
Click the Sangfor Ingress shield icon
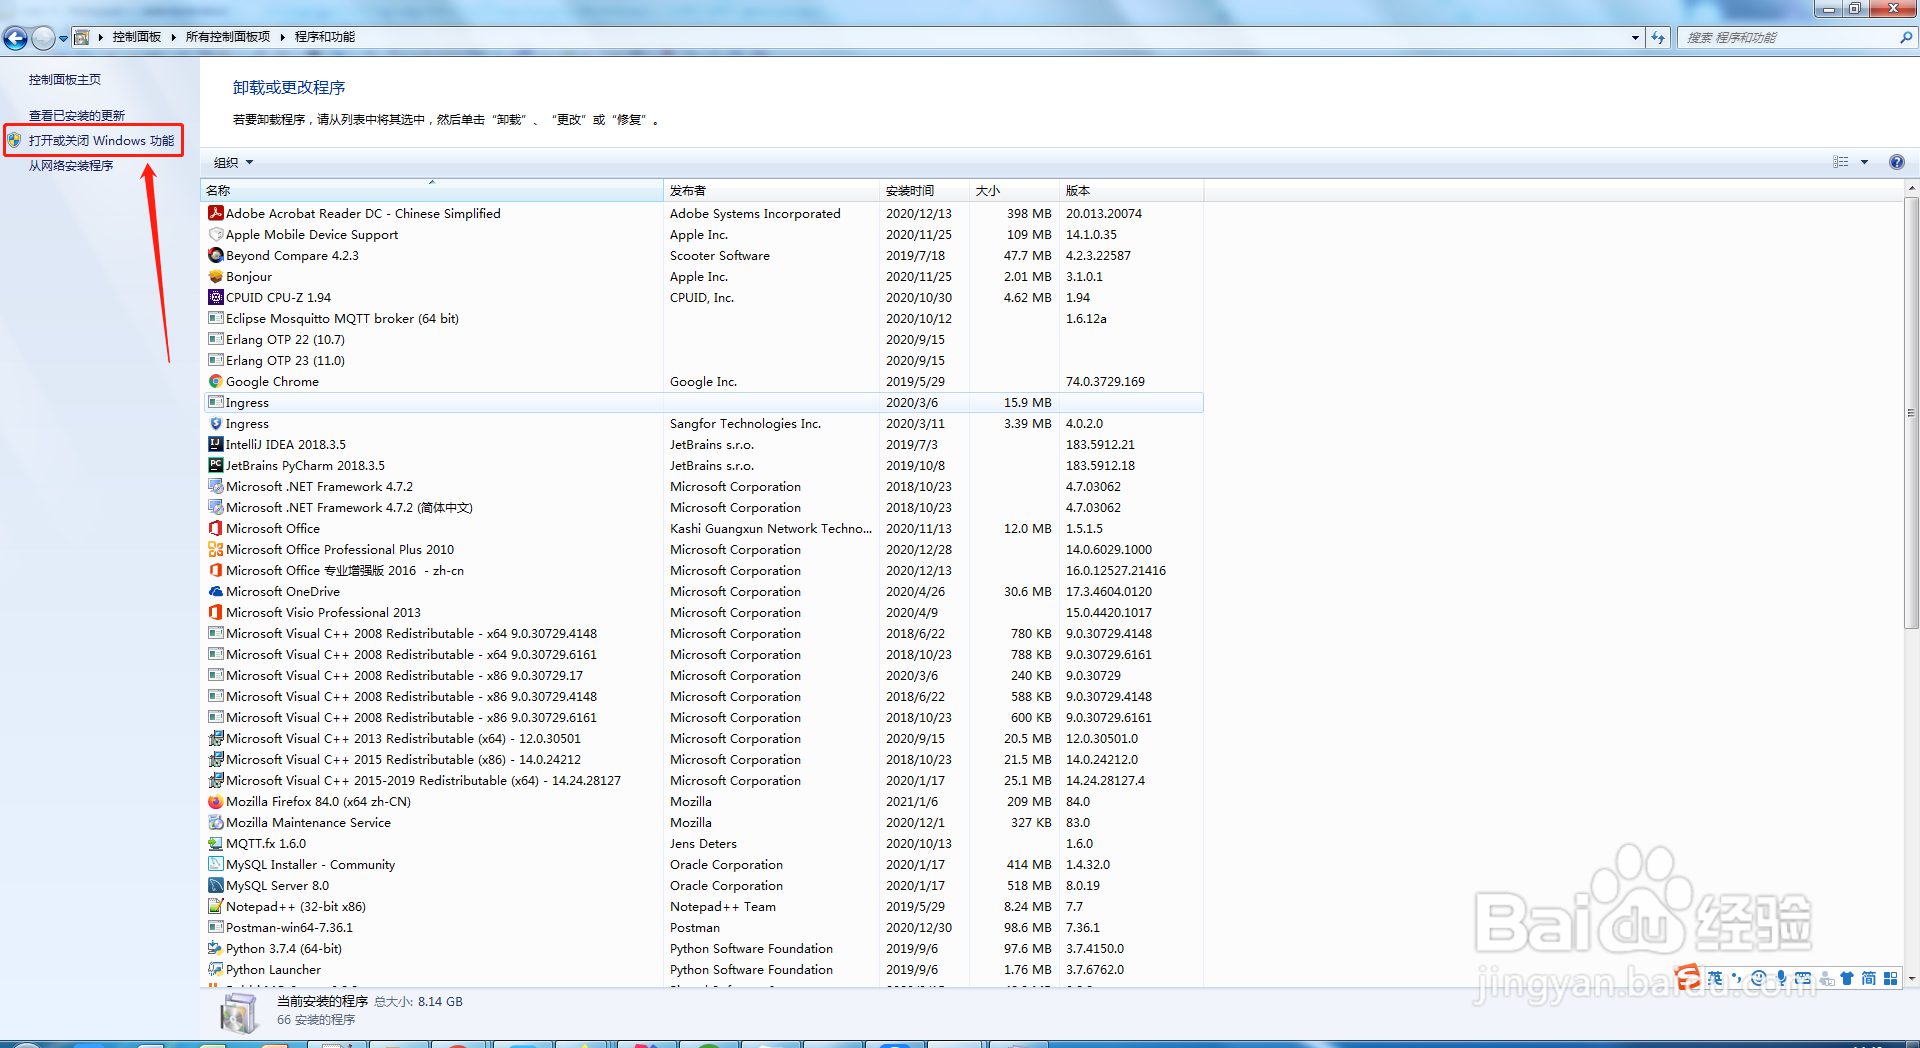point(215,423)
